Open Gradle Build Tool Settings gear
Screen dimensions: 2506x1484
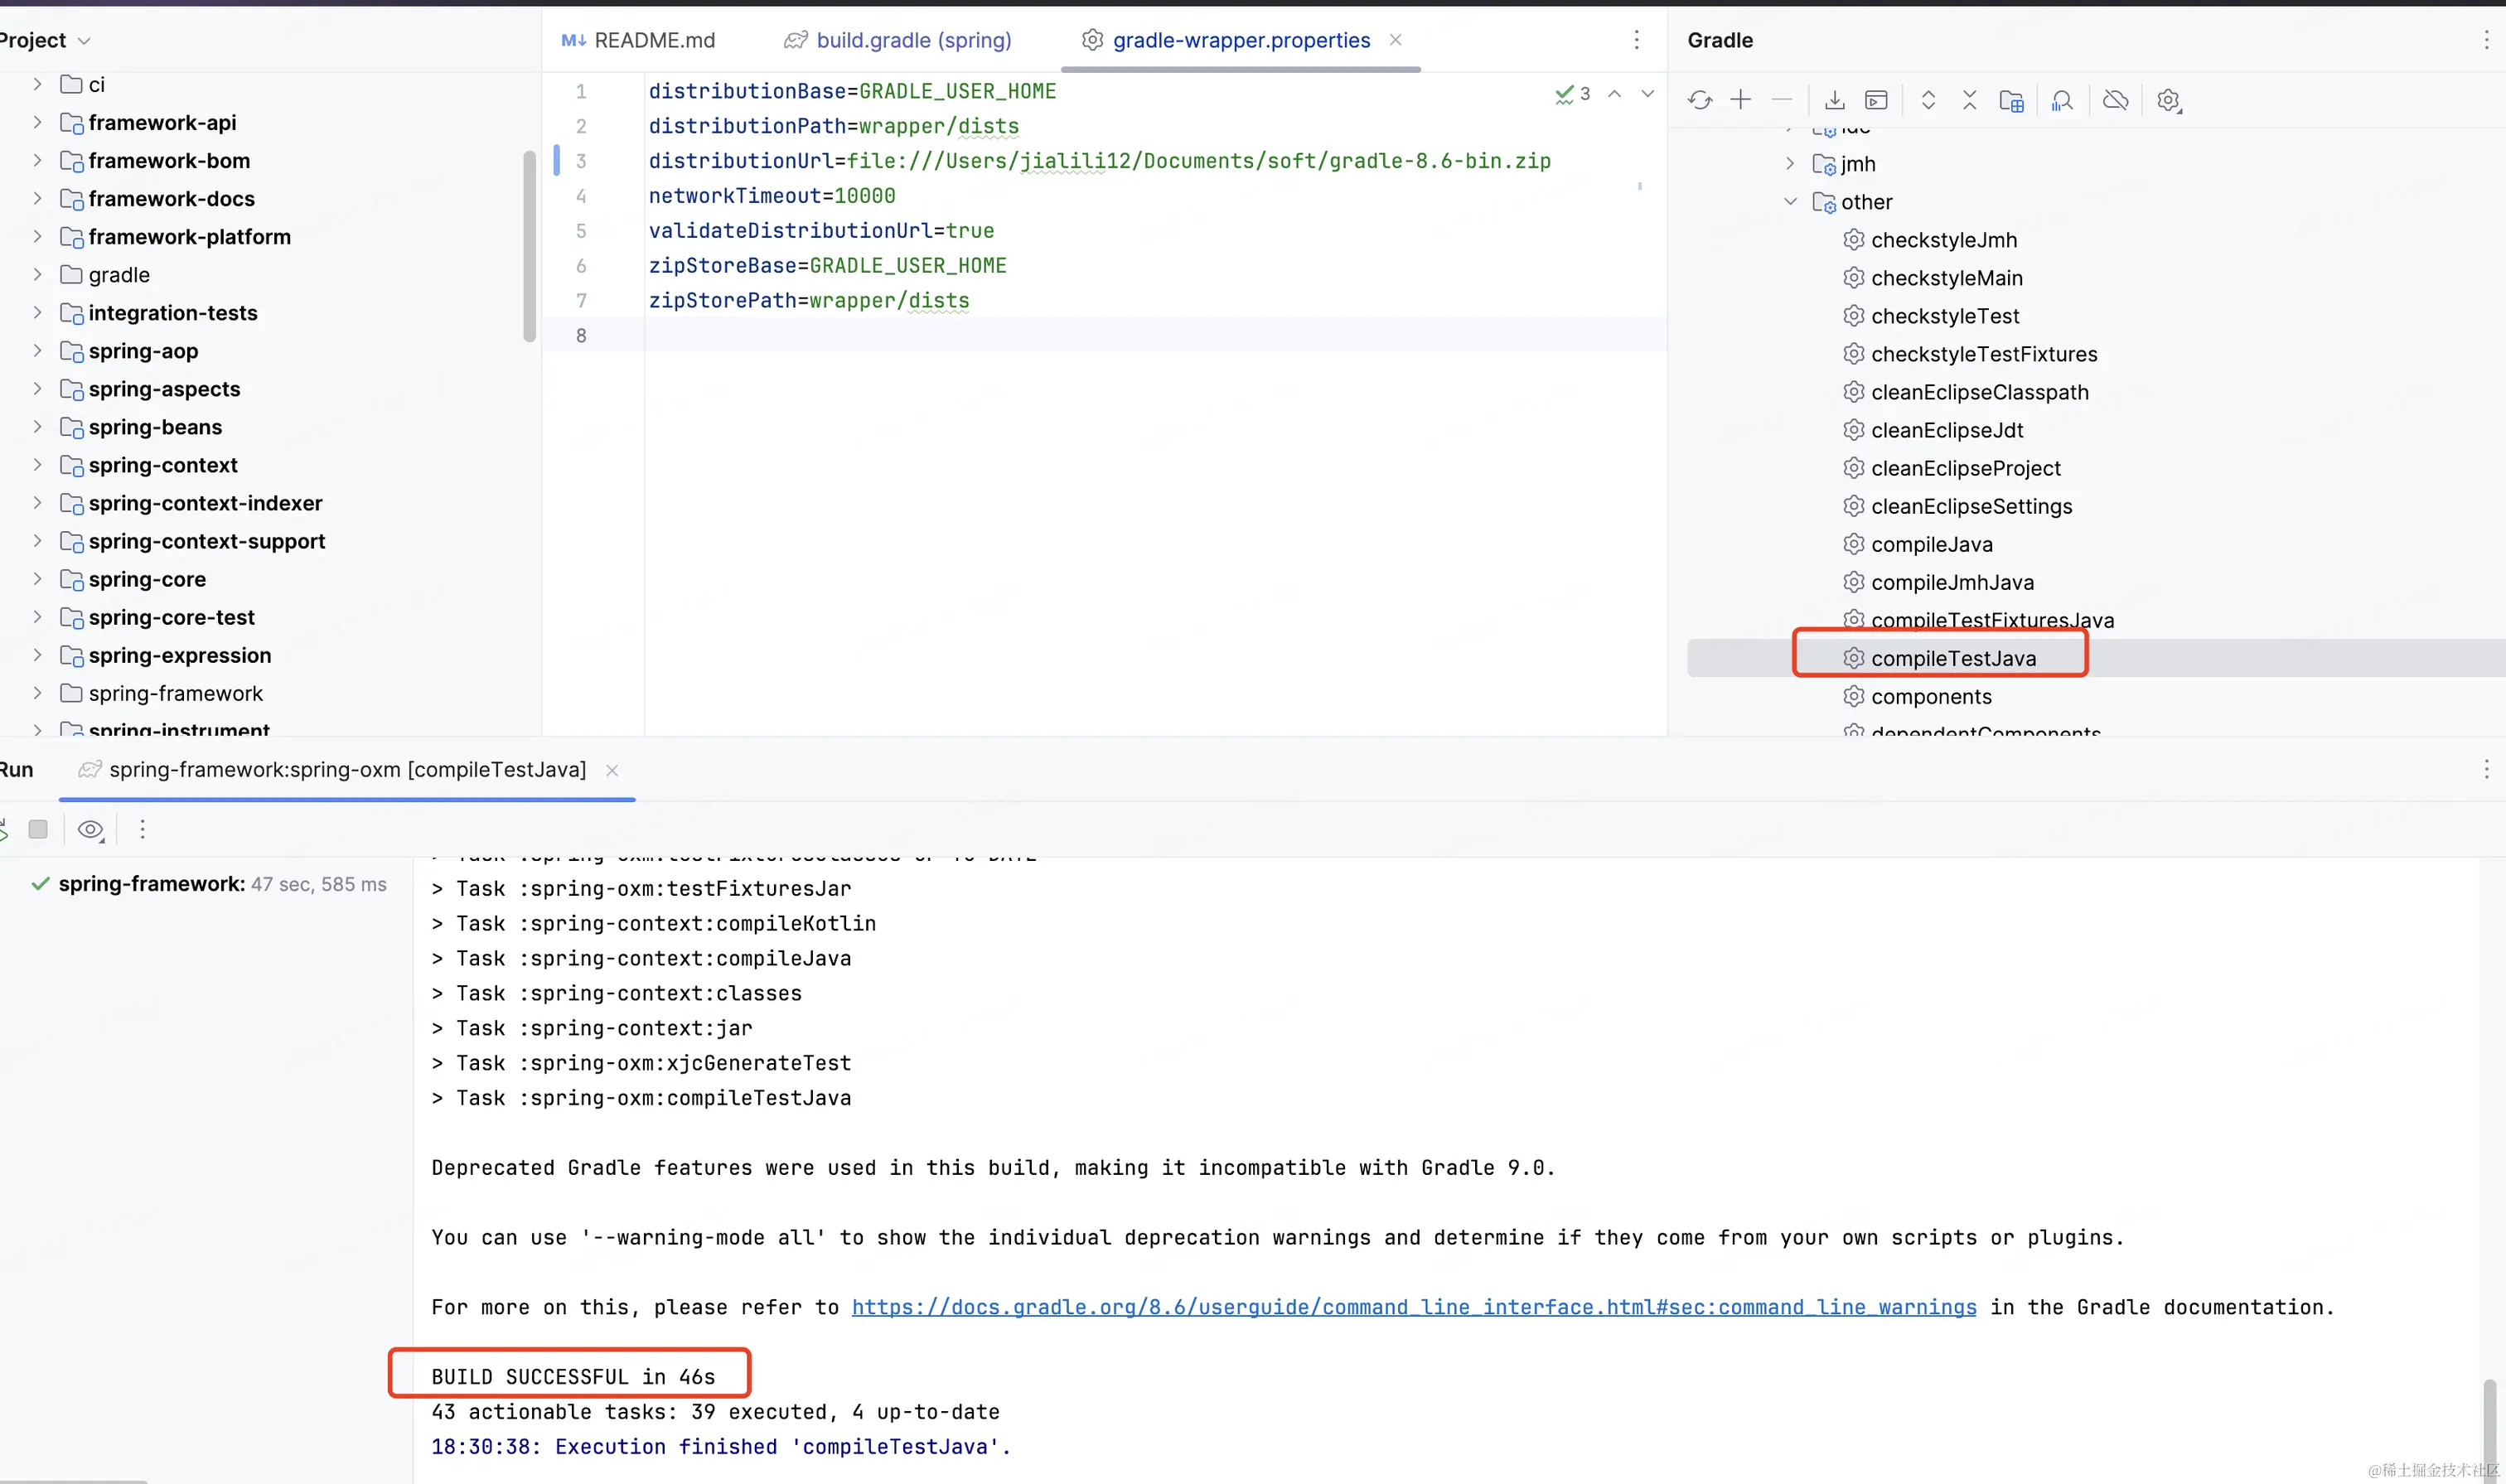(x=2168, y=100)
